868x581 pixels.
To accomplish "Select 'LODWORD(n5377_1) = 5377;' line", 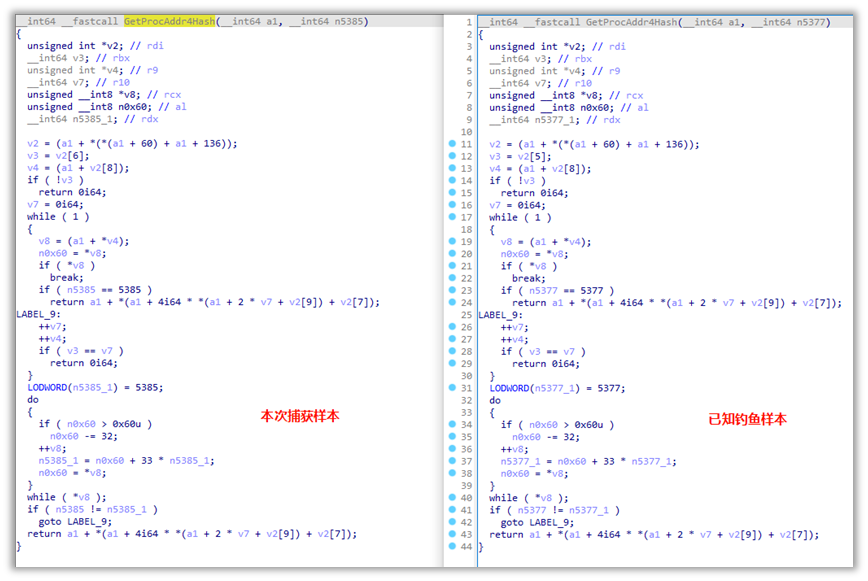I will (x=557, y=388).
